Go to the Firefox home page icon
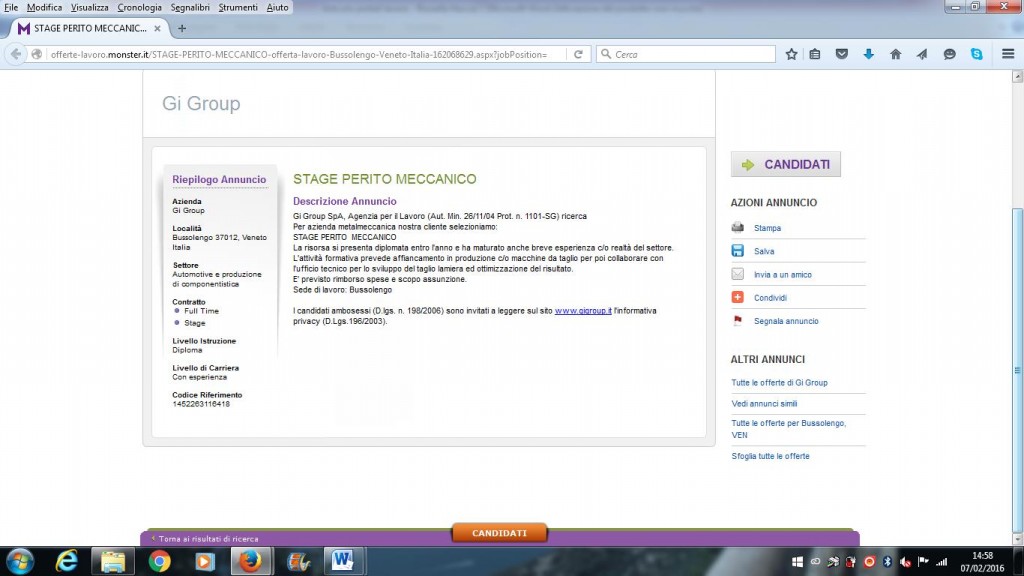The height and width of the screenshot is (576, 1024). point(895,54)
